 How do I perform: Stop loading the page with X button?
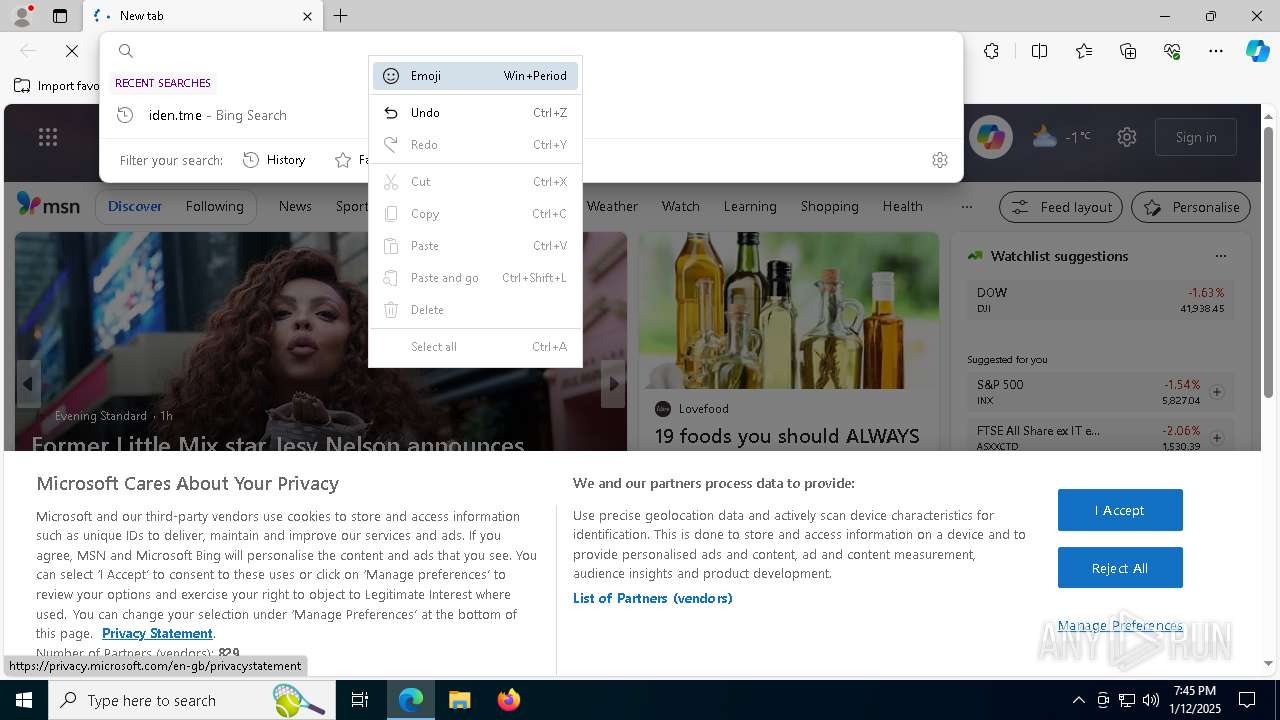point(72,51)
